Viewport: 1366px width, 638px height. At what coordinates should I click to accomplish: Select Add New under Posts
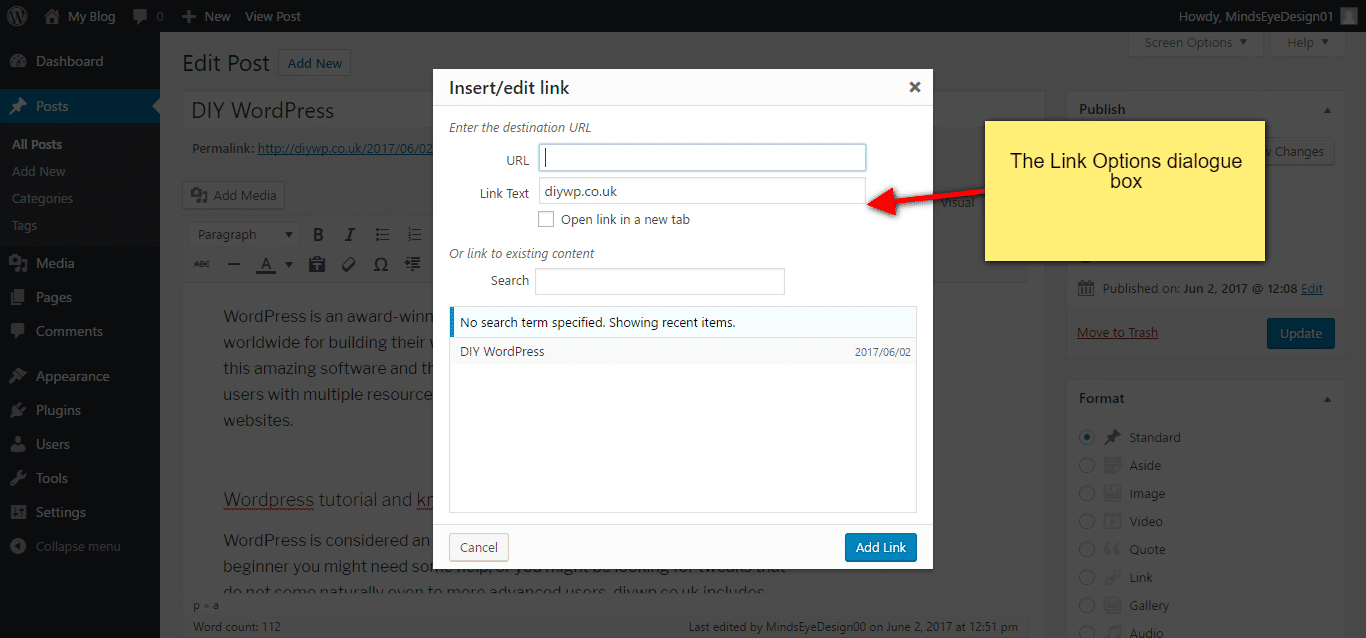click(39, 171)
